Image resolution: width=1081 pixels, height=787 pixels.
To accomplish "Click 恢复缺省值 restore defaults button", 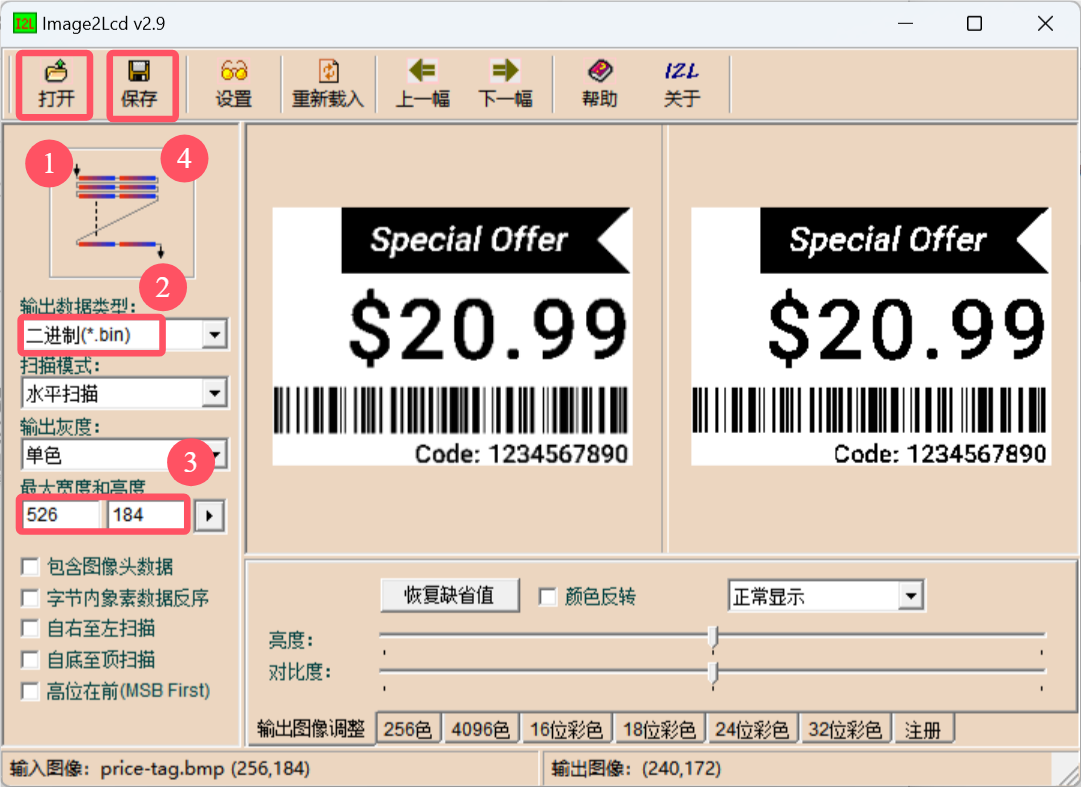I will click(x=449, y=595).
